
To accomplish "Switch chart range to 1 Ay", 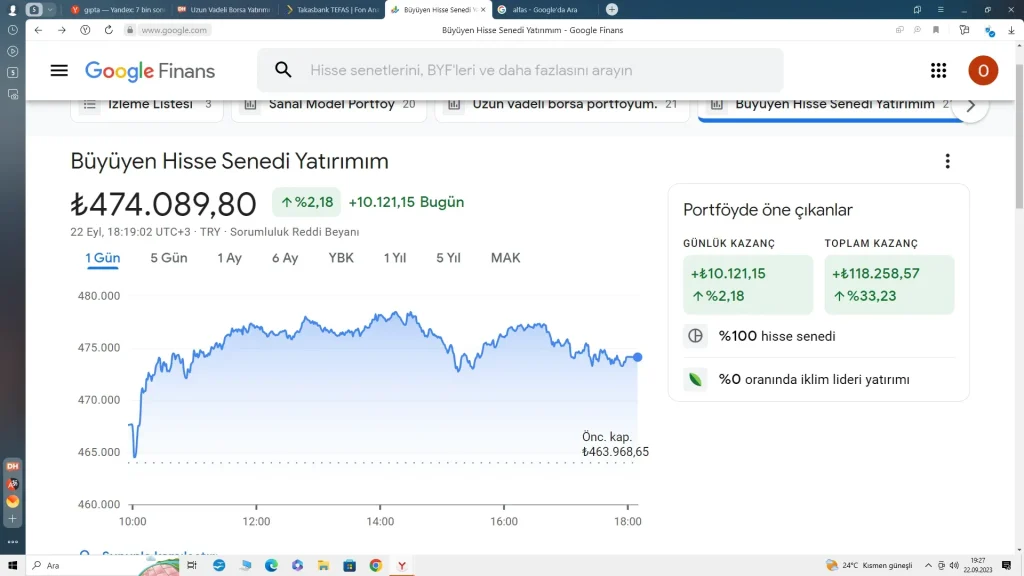I will [x=229, y=258].
